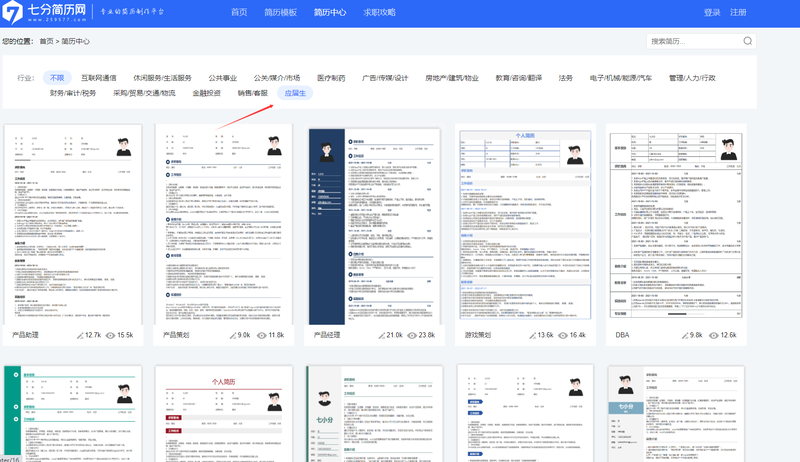Click the edit-count pencil icon on 产品助理 card

click(80, 336)
